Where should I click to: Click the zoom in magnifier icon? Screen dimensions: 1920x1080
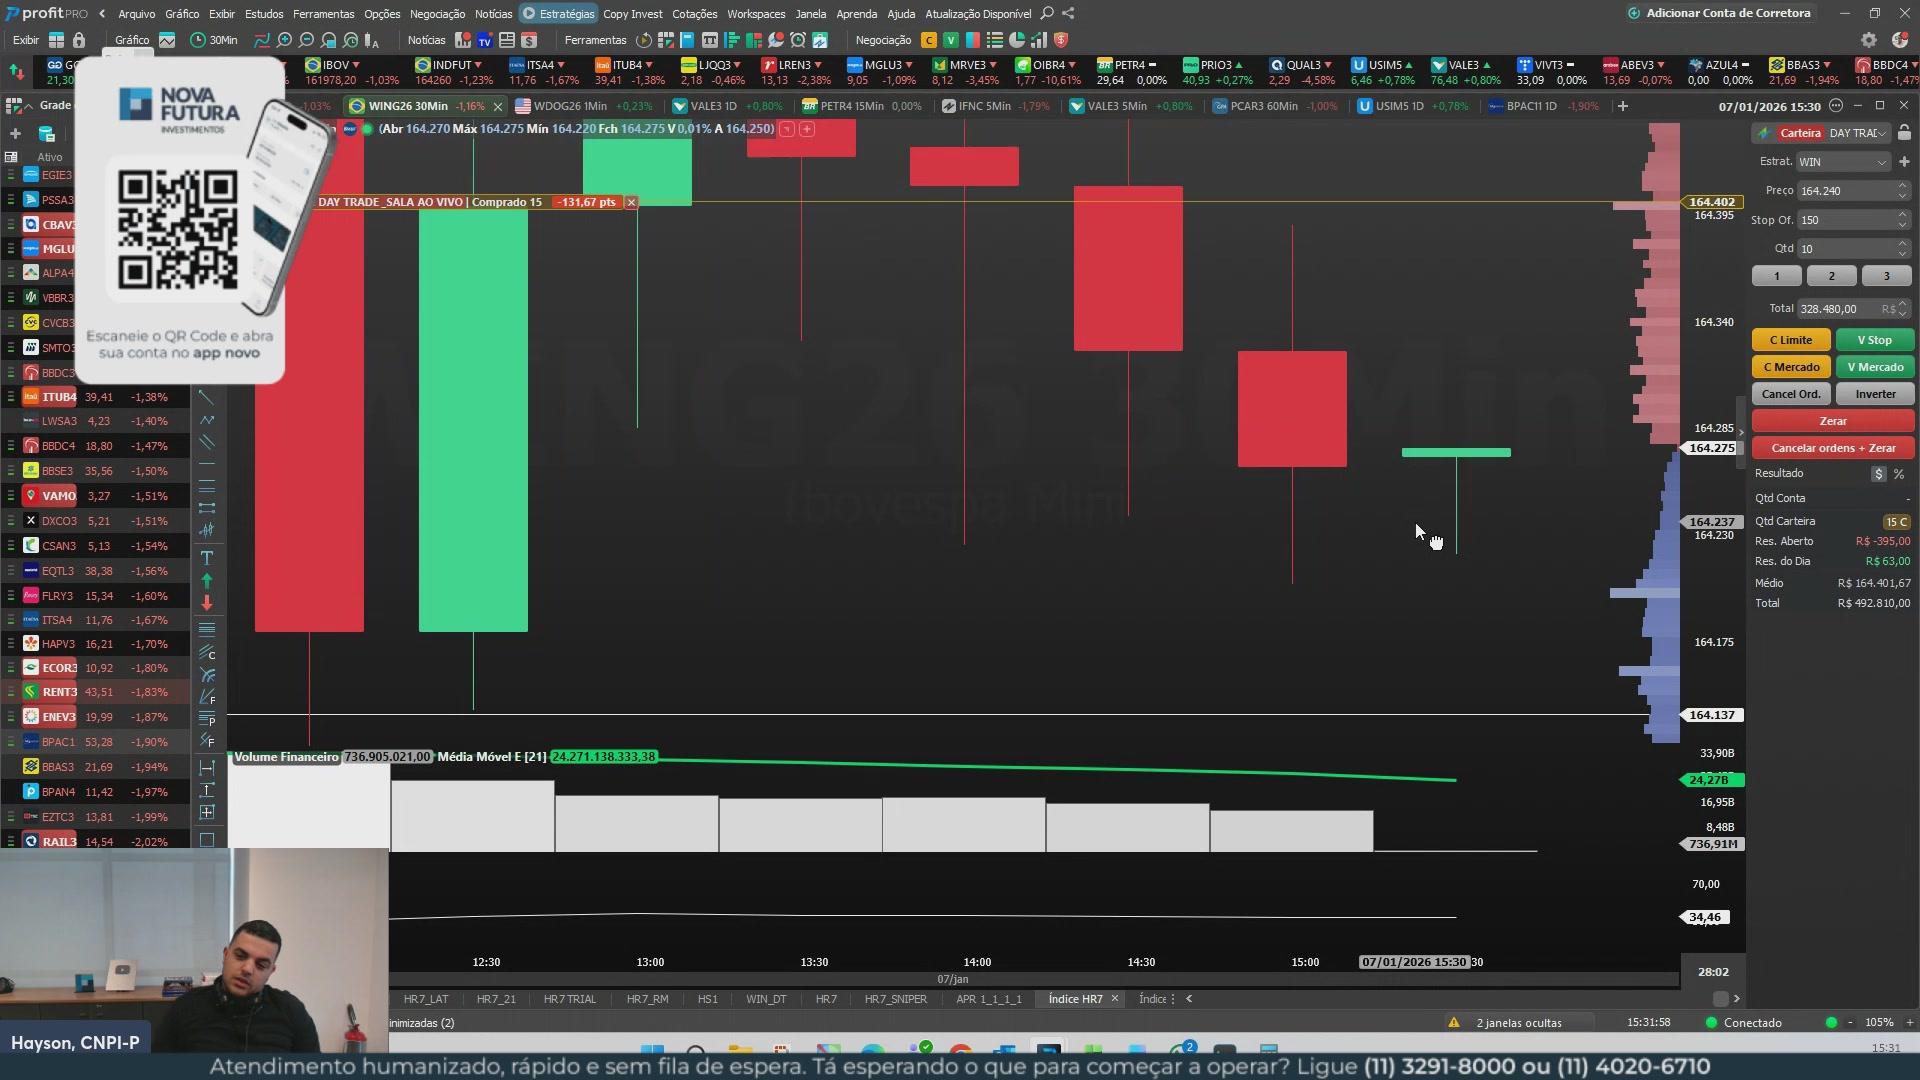tap(285, 41)
